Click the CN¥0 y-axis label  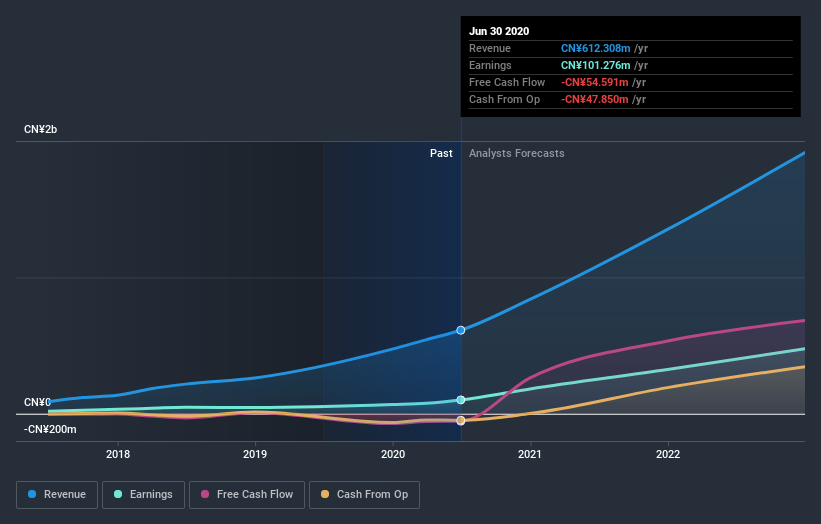point(37,402)
